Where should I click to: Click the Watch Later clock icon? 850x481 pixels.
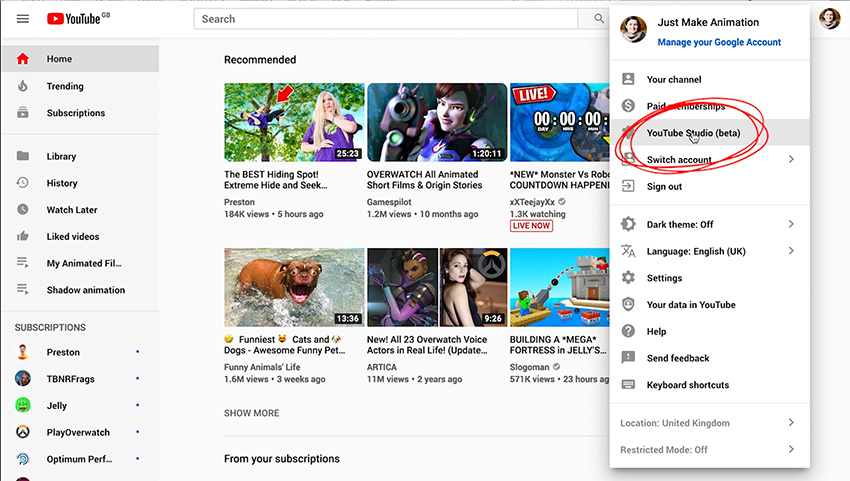point(23,209)
